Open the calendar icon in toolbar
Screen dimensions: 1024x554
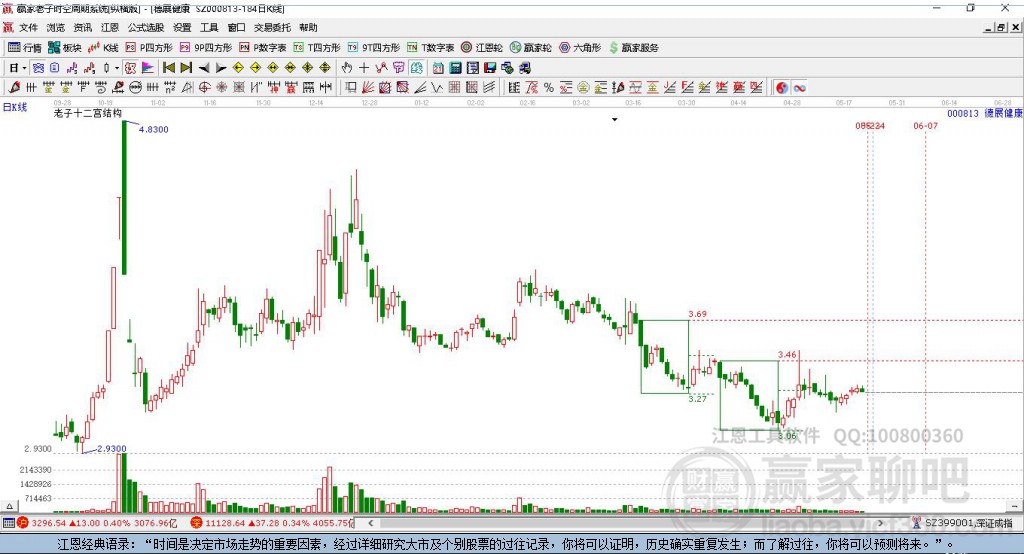click(x=438, y=68)
